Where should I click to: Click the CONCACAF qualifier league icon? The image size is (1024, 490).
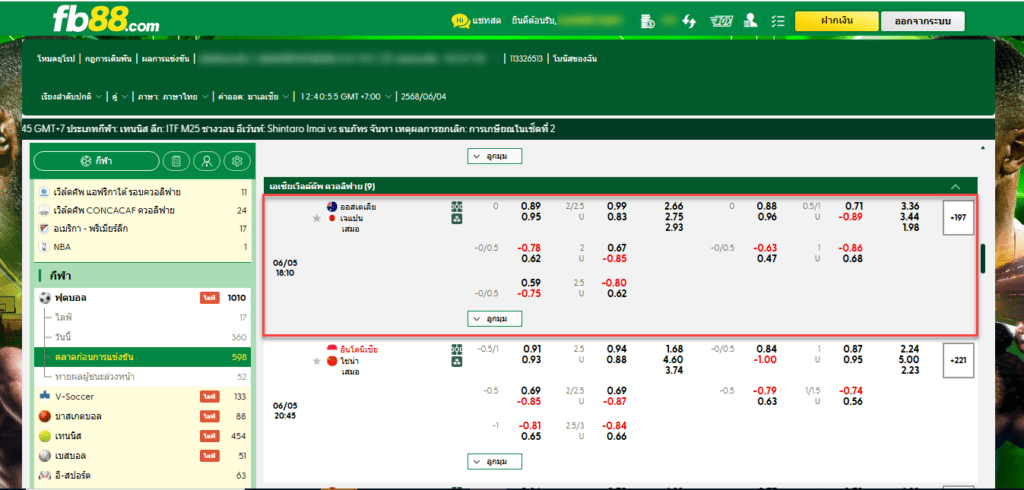(43, 210)
